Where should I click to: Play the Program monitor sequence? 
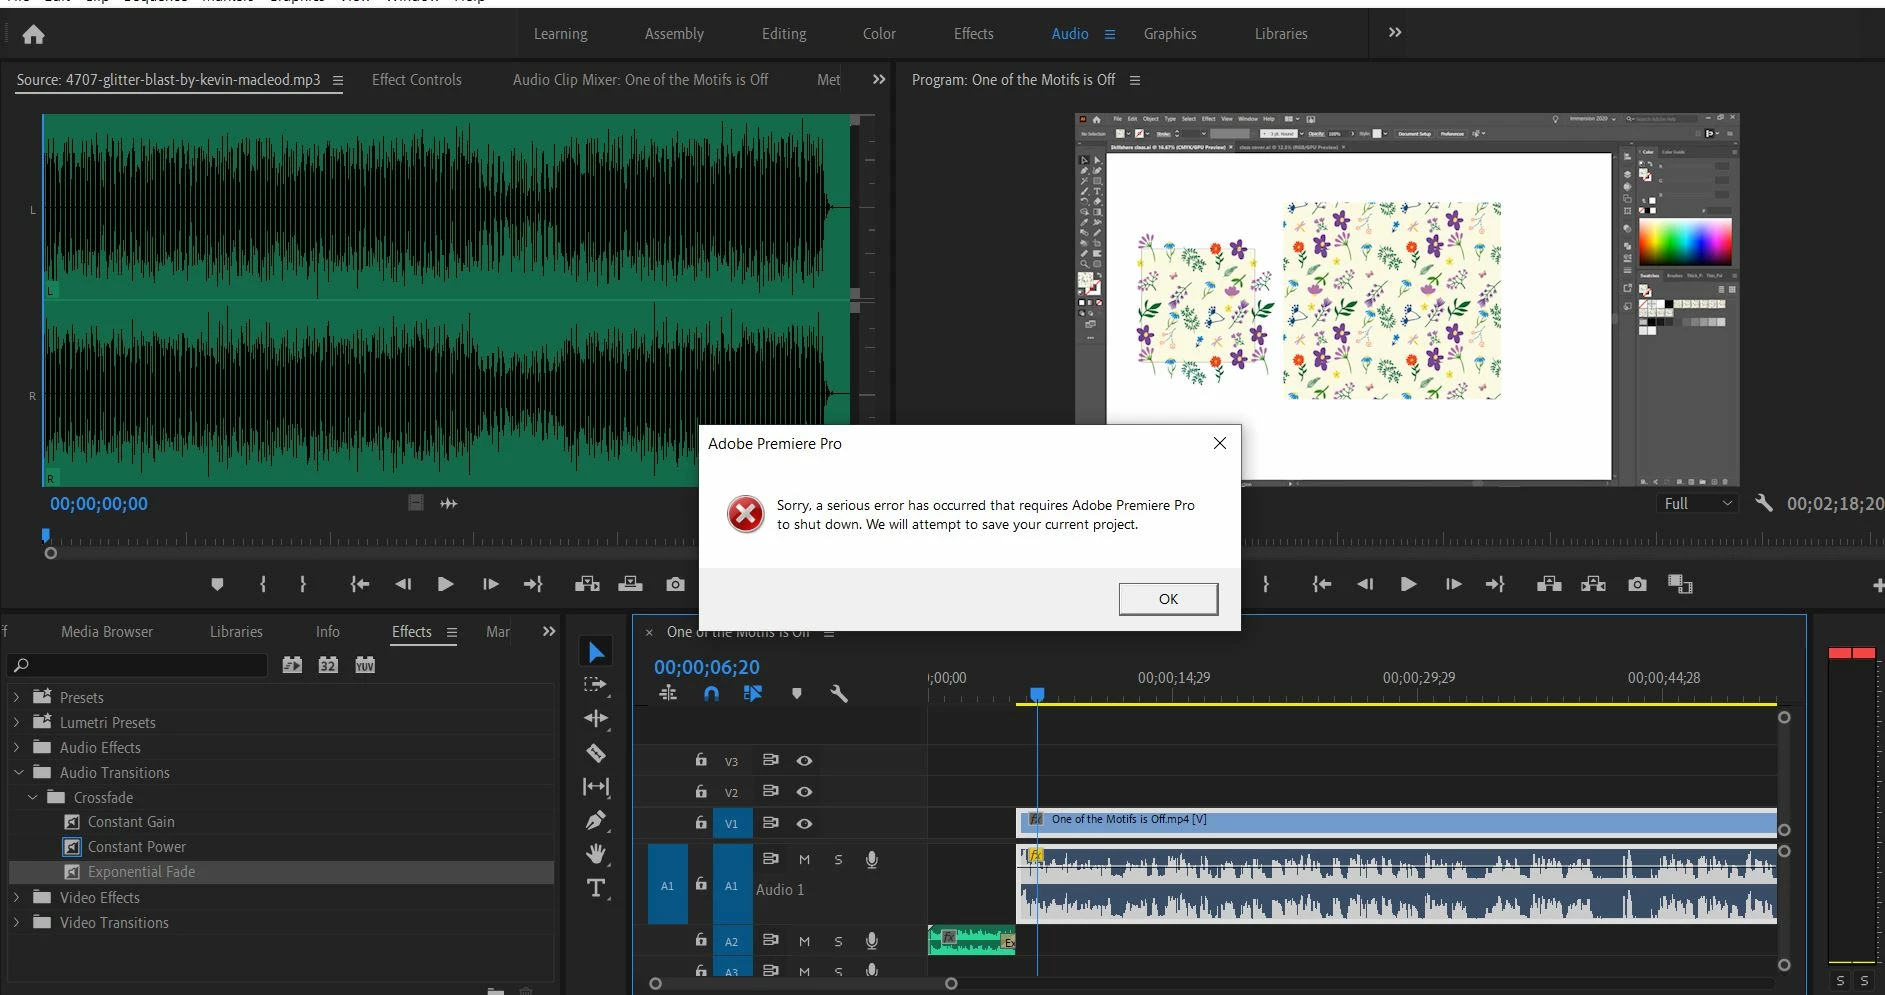pyautogui.click(x=1408, y=584)
